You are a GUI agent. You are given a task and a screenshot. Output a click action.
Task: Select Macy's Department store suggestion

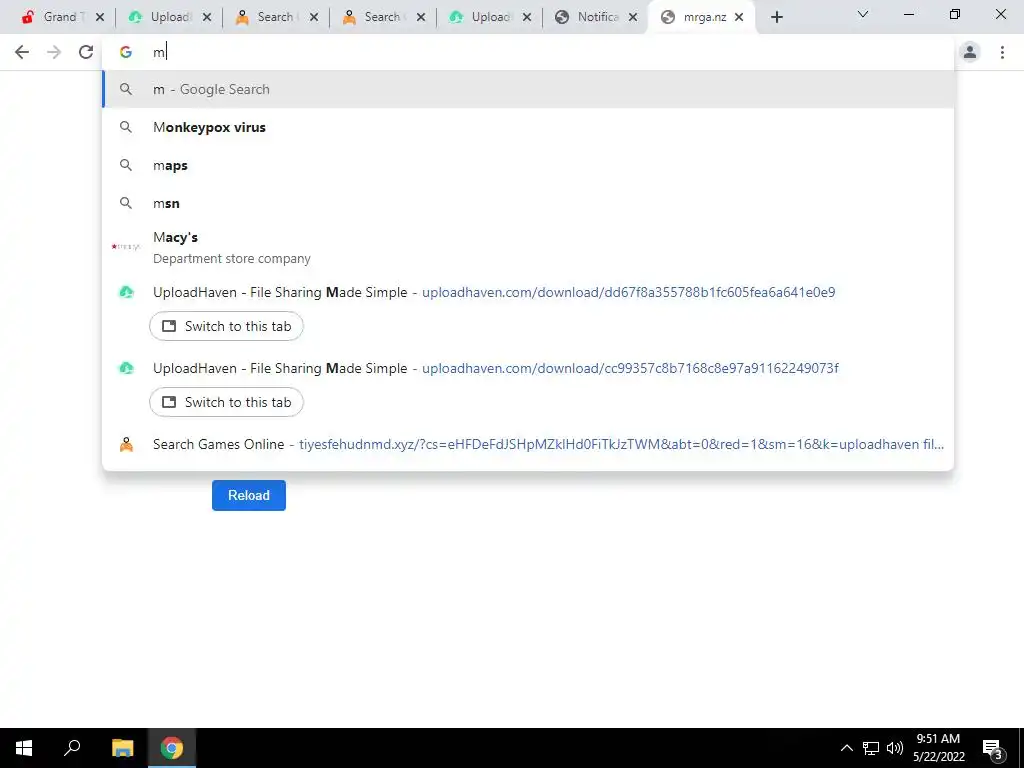tap(528, 248)
